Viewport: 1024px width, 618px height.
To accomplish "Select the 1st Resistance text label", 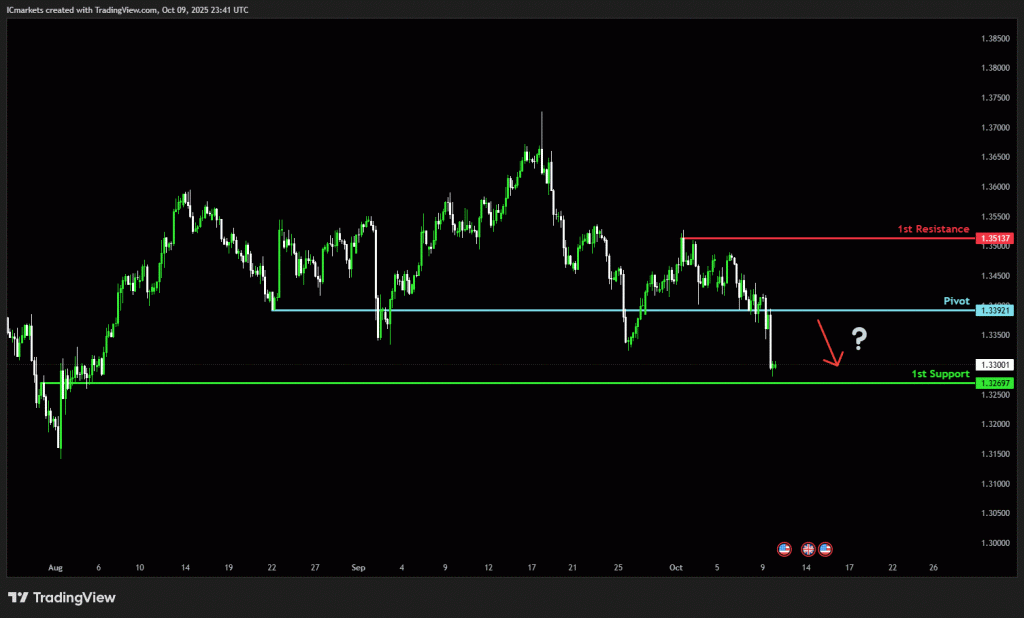I will click(932, 229).
